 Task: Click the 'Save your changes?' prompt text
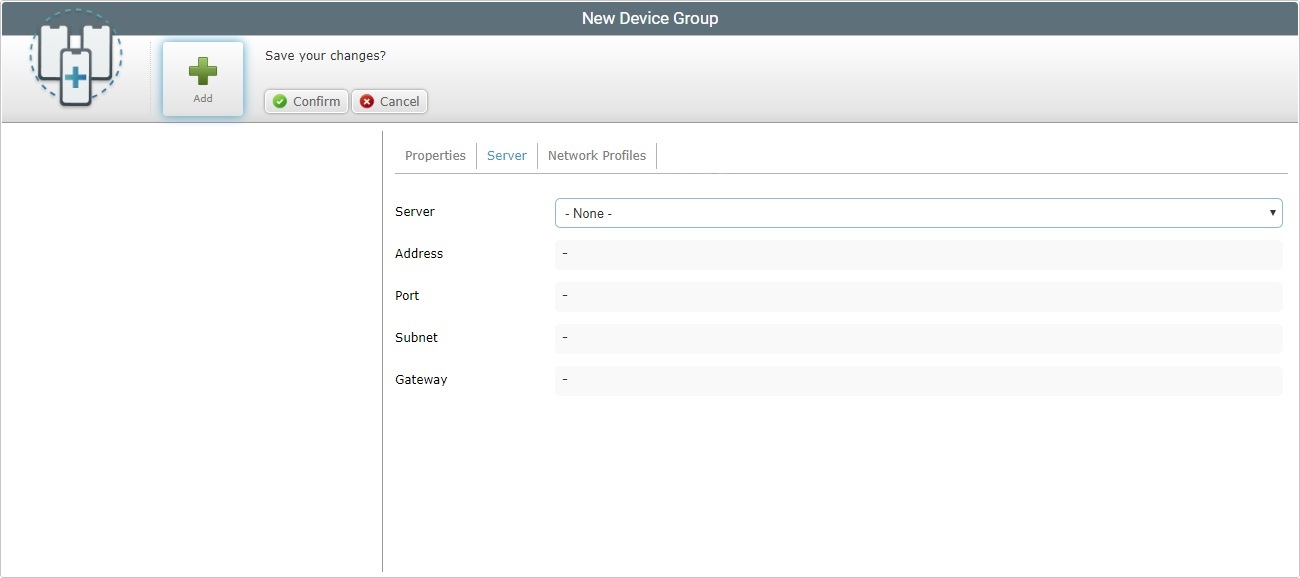pos(325,55)
